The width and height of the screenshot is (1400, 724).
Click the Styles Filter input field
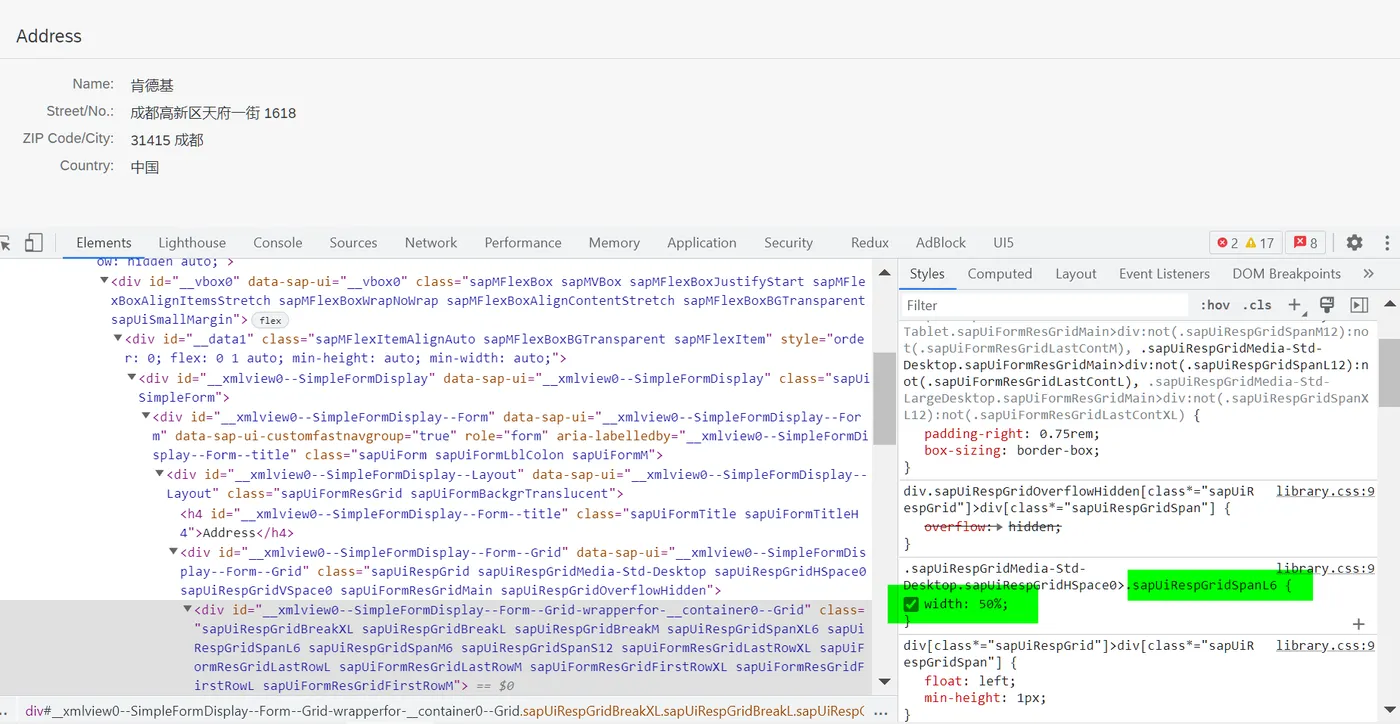(1045, 305)
